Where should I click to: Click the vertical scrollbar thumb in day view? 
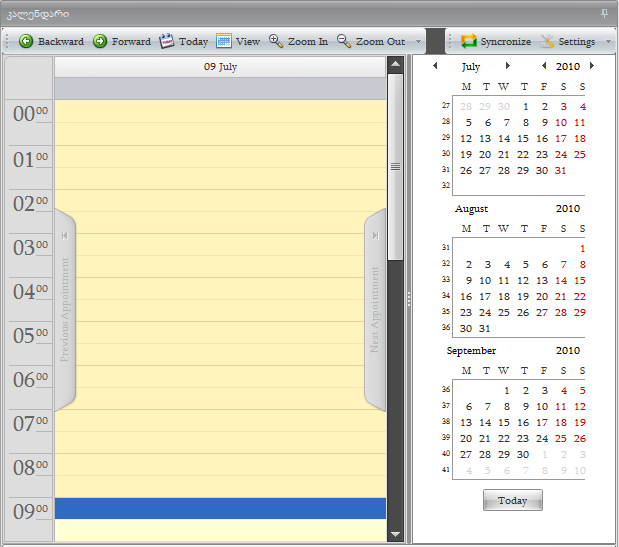(x=395, y=167)
